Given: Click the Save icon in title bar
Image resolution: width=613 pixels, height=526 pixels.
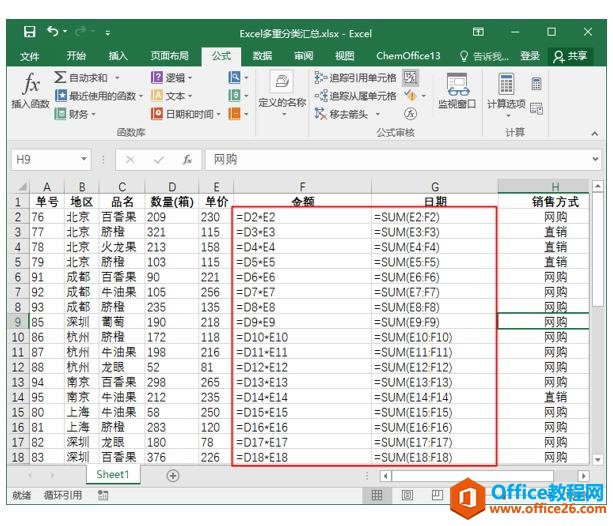Looking at the screenshot, I should [29, 32].
